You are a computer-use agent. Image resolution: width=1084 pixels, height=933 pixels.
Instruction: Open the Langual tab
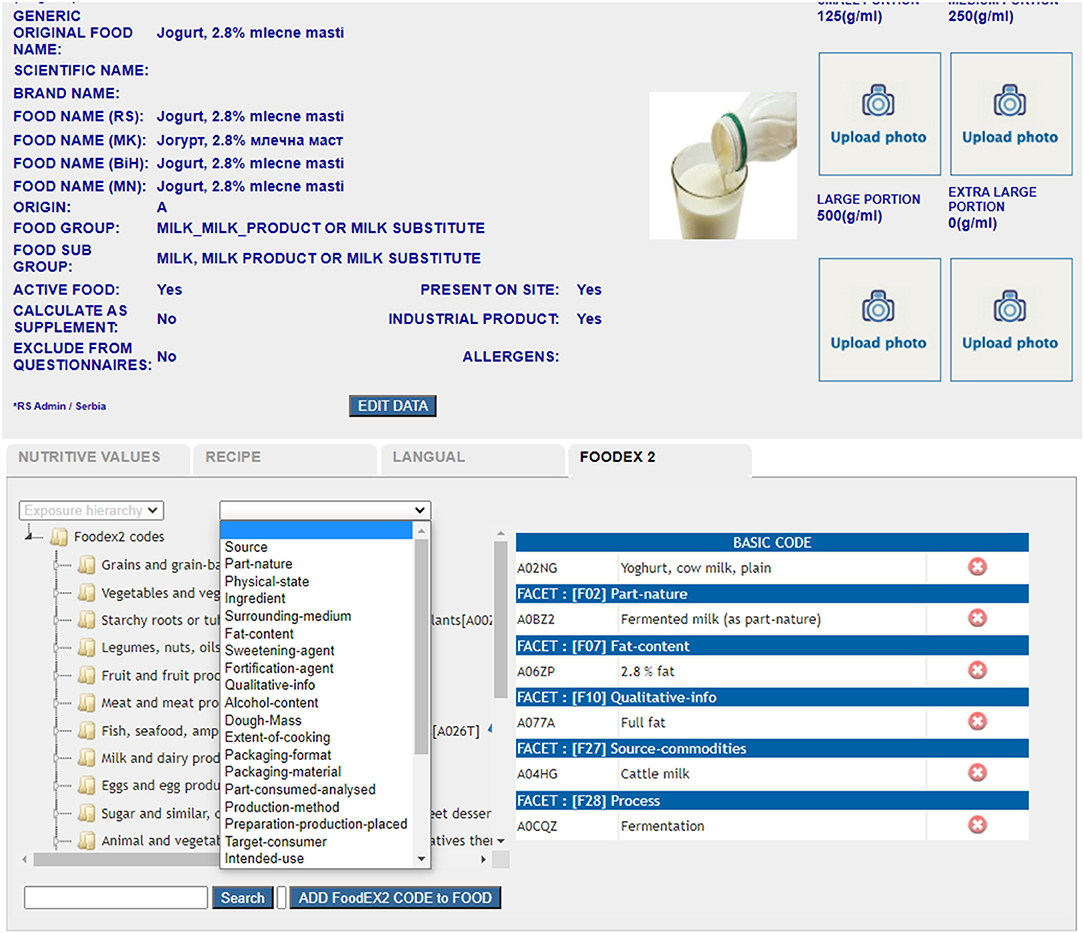point(429,457)
